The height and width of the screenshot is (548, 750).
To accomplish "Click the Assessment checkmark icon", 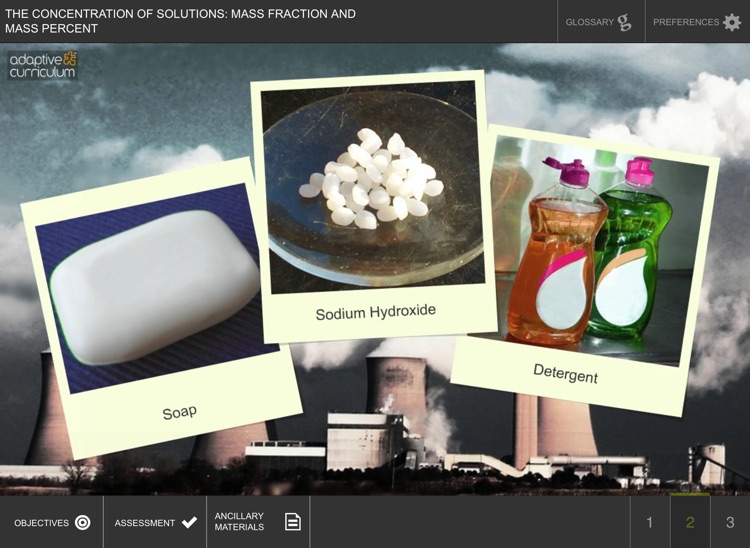I will 189,522.
